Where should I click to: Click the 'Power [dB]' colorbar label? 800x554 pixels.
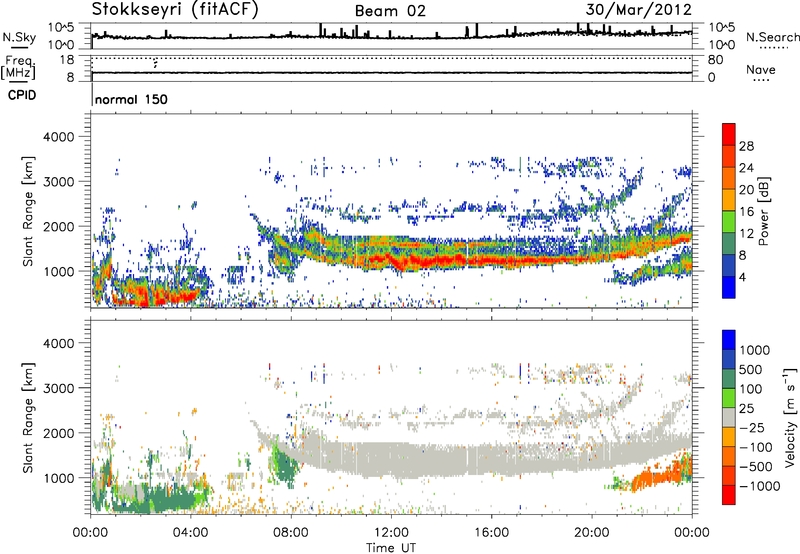click(763, 211)
